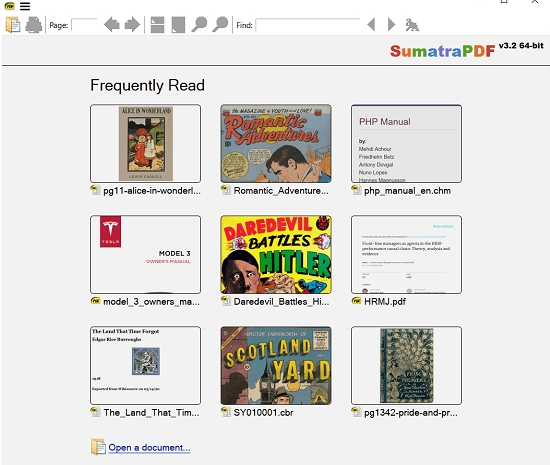Viewport: 550px width, 465px height.
Task: Click the SumatraPDF title bar icon
Action: [9, 6]
